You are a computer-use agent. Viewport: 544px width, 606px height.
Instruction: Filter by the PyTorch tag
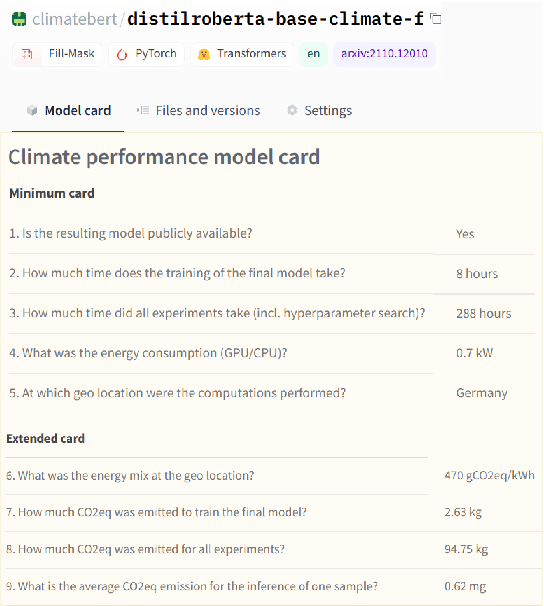(146, 54)
